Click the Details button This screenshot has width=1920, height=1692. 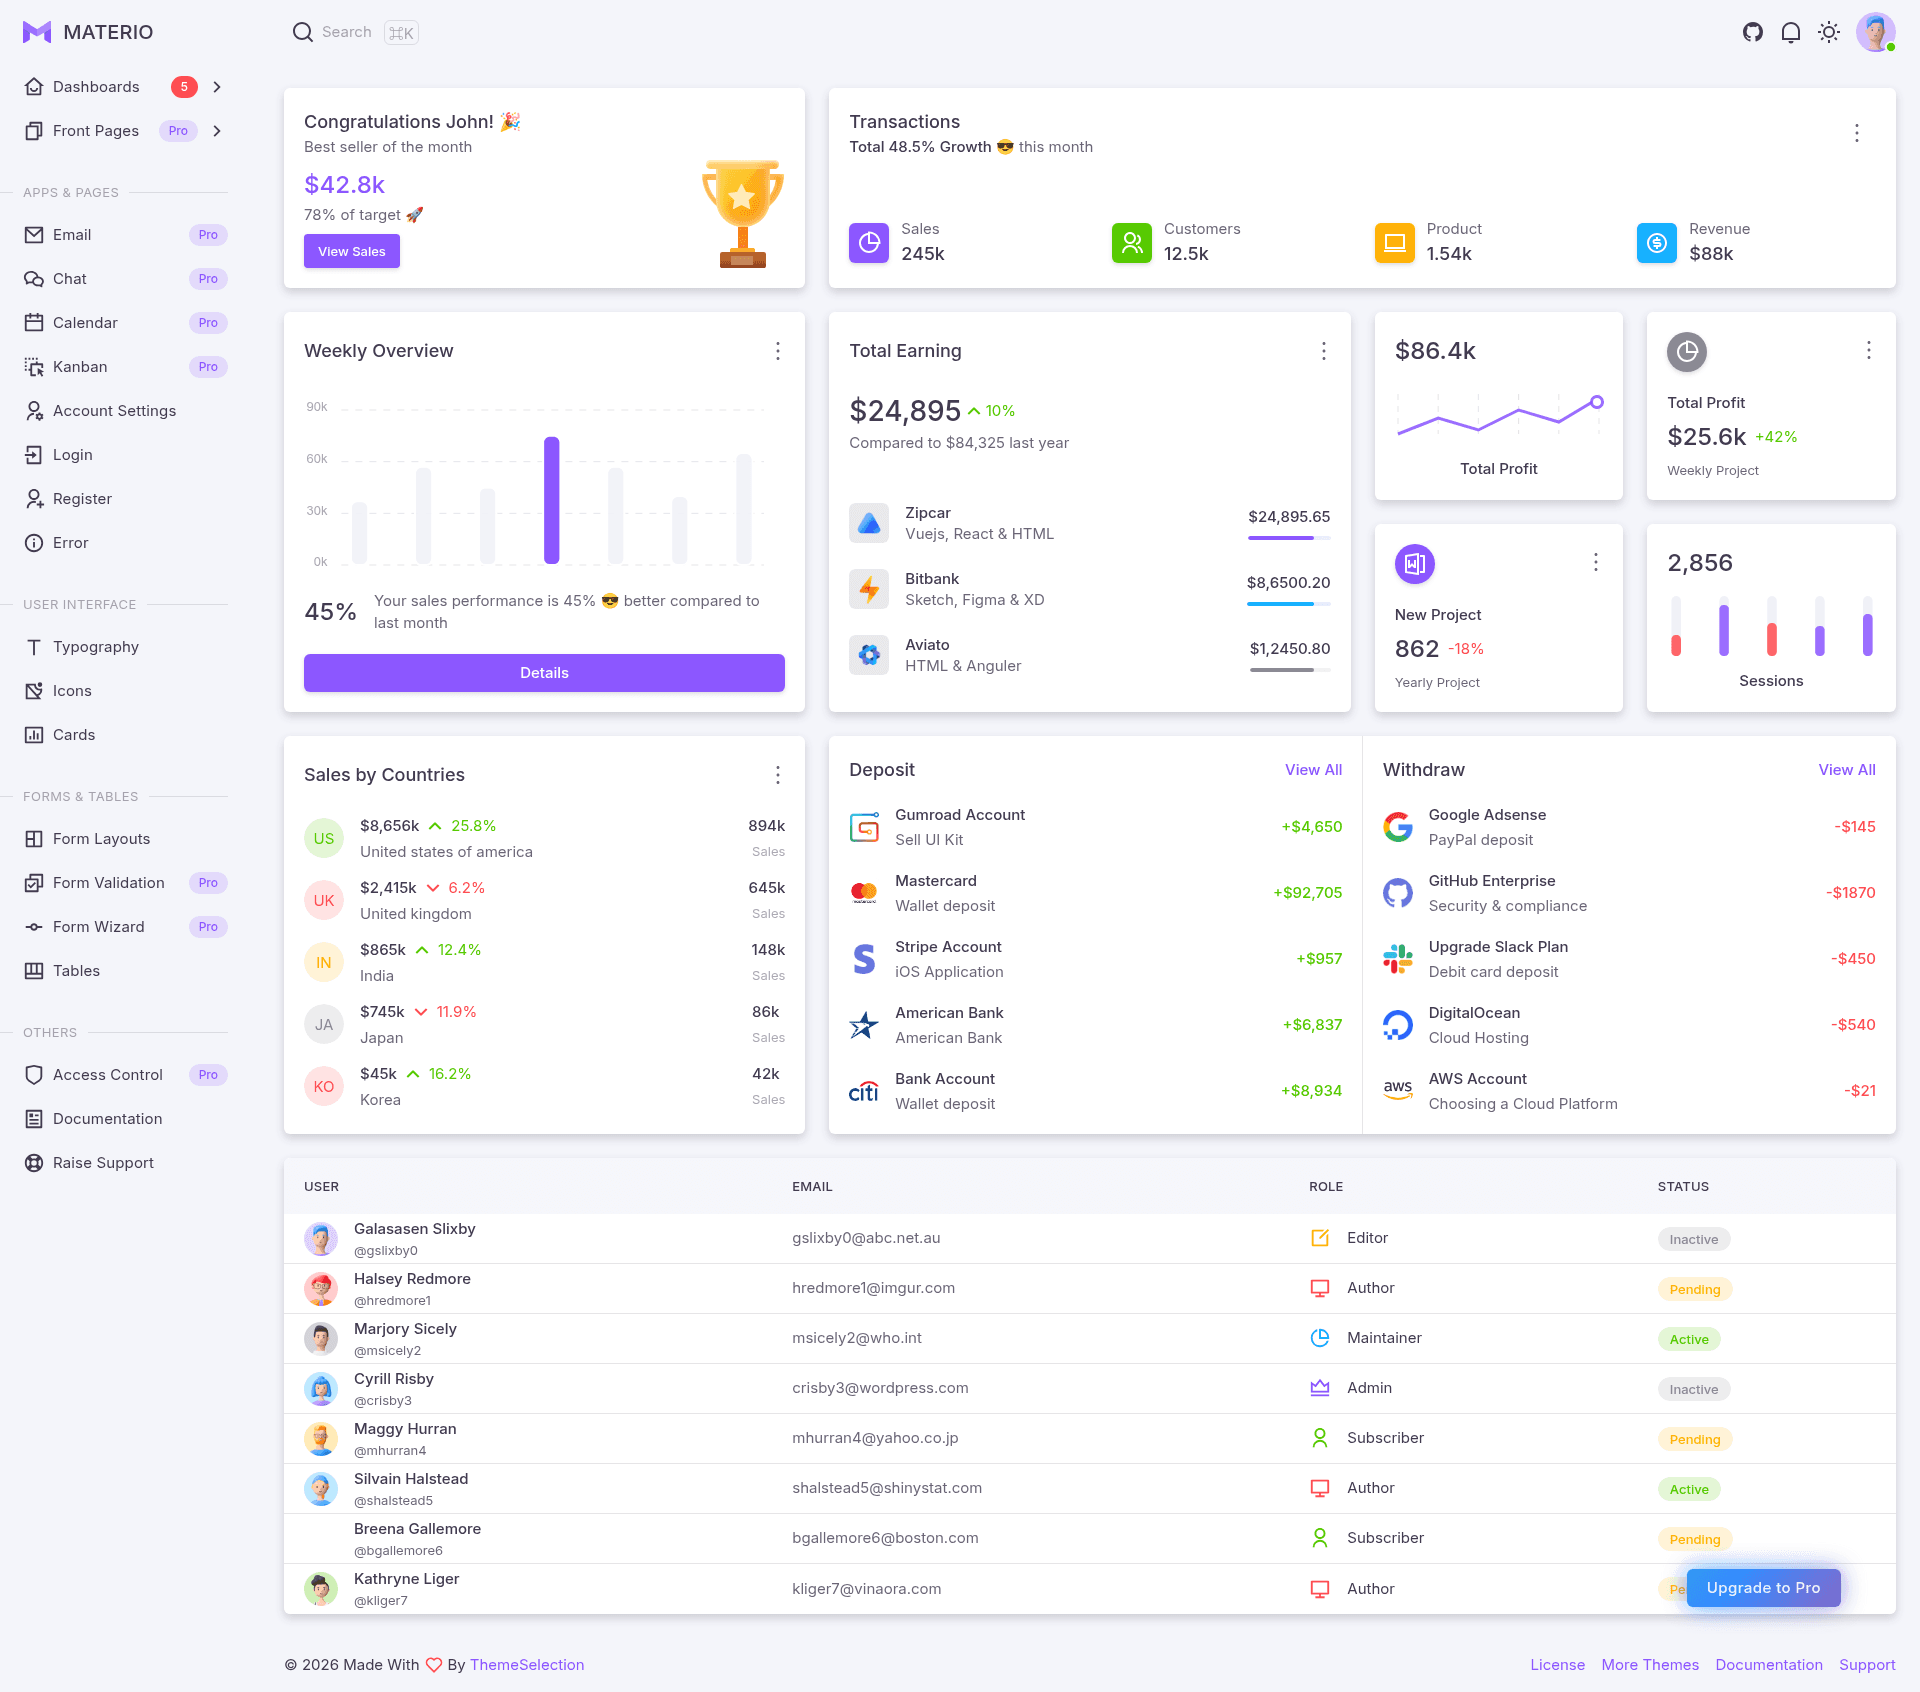[x=544, y=673]
